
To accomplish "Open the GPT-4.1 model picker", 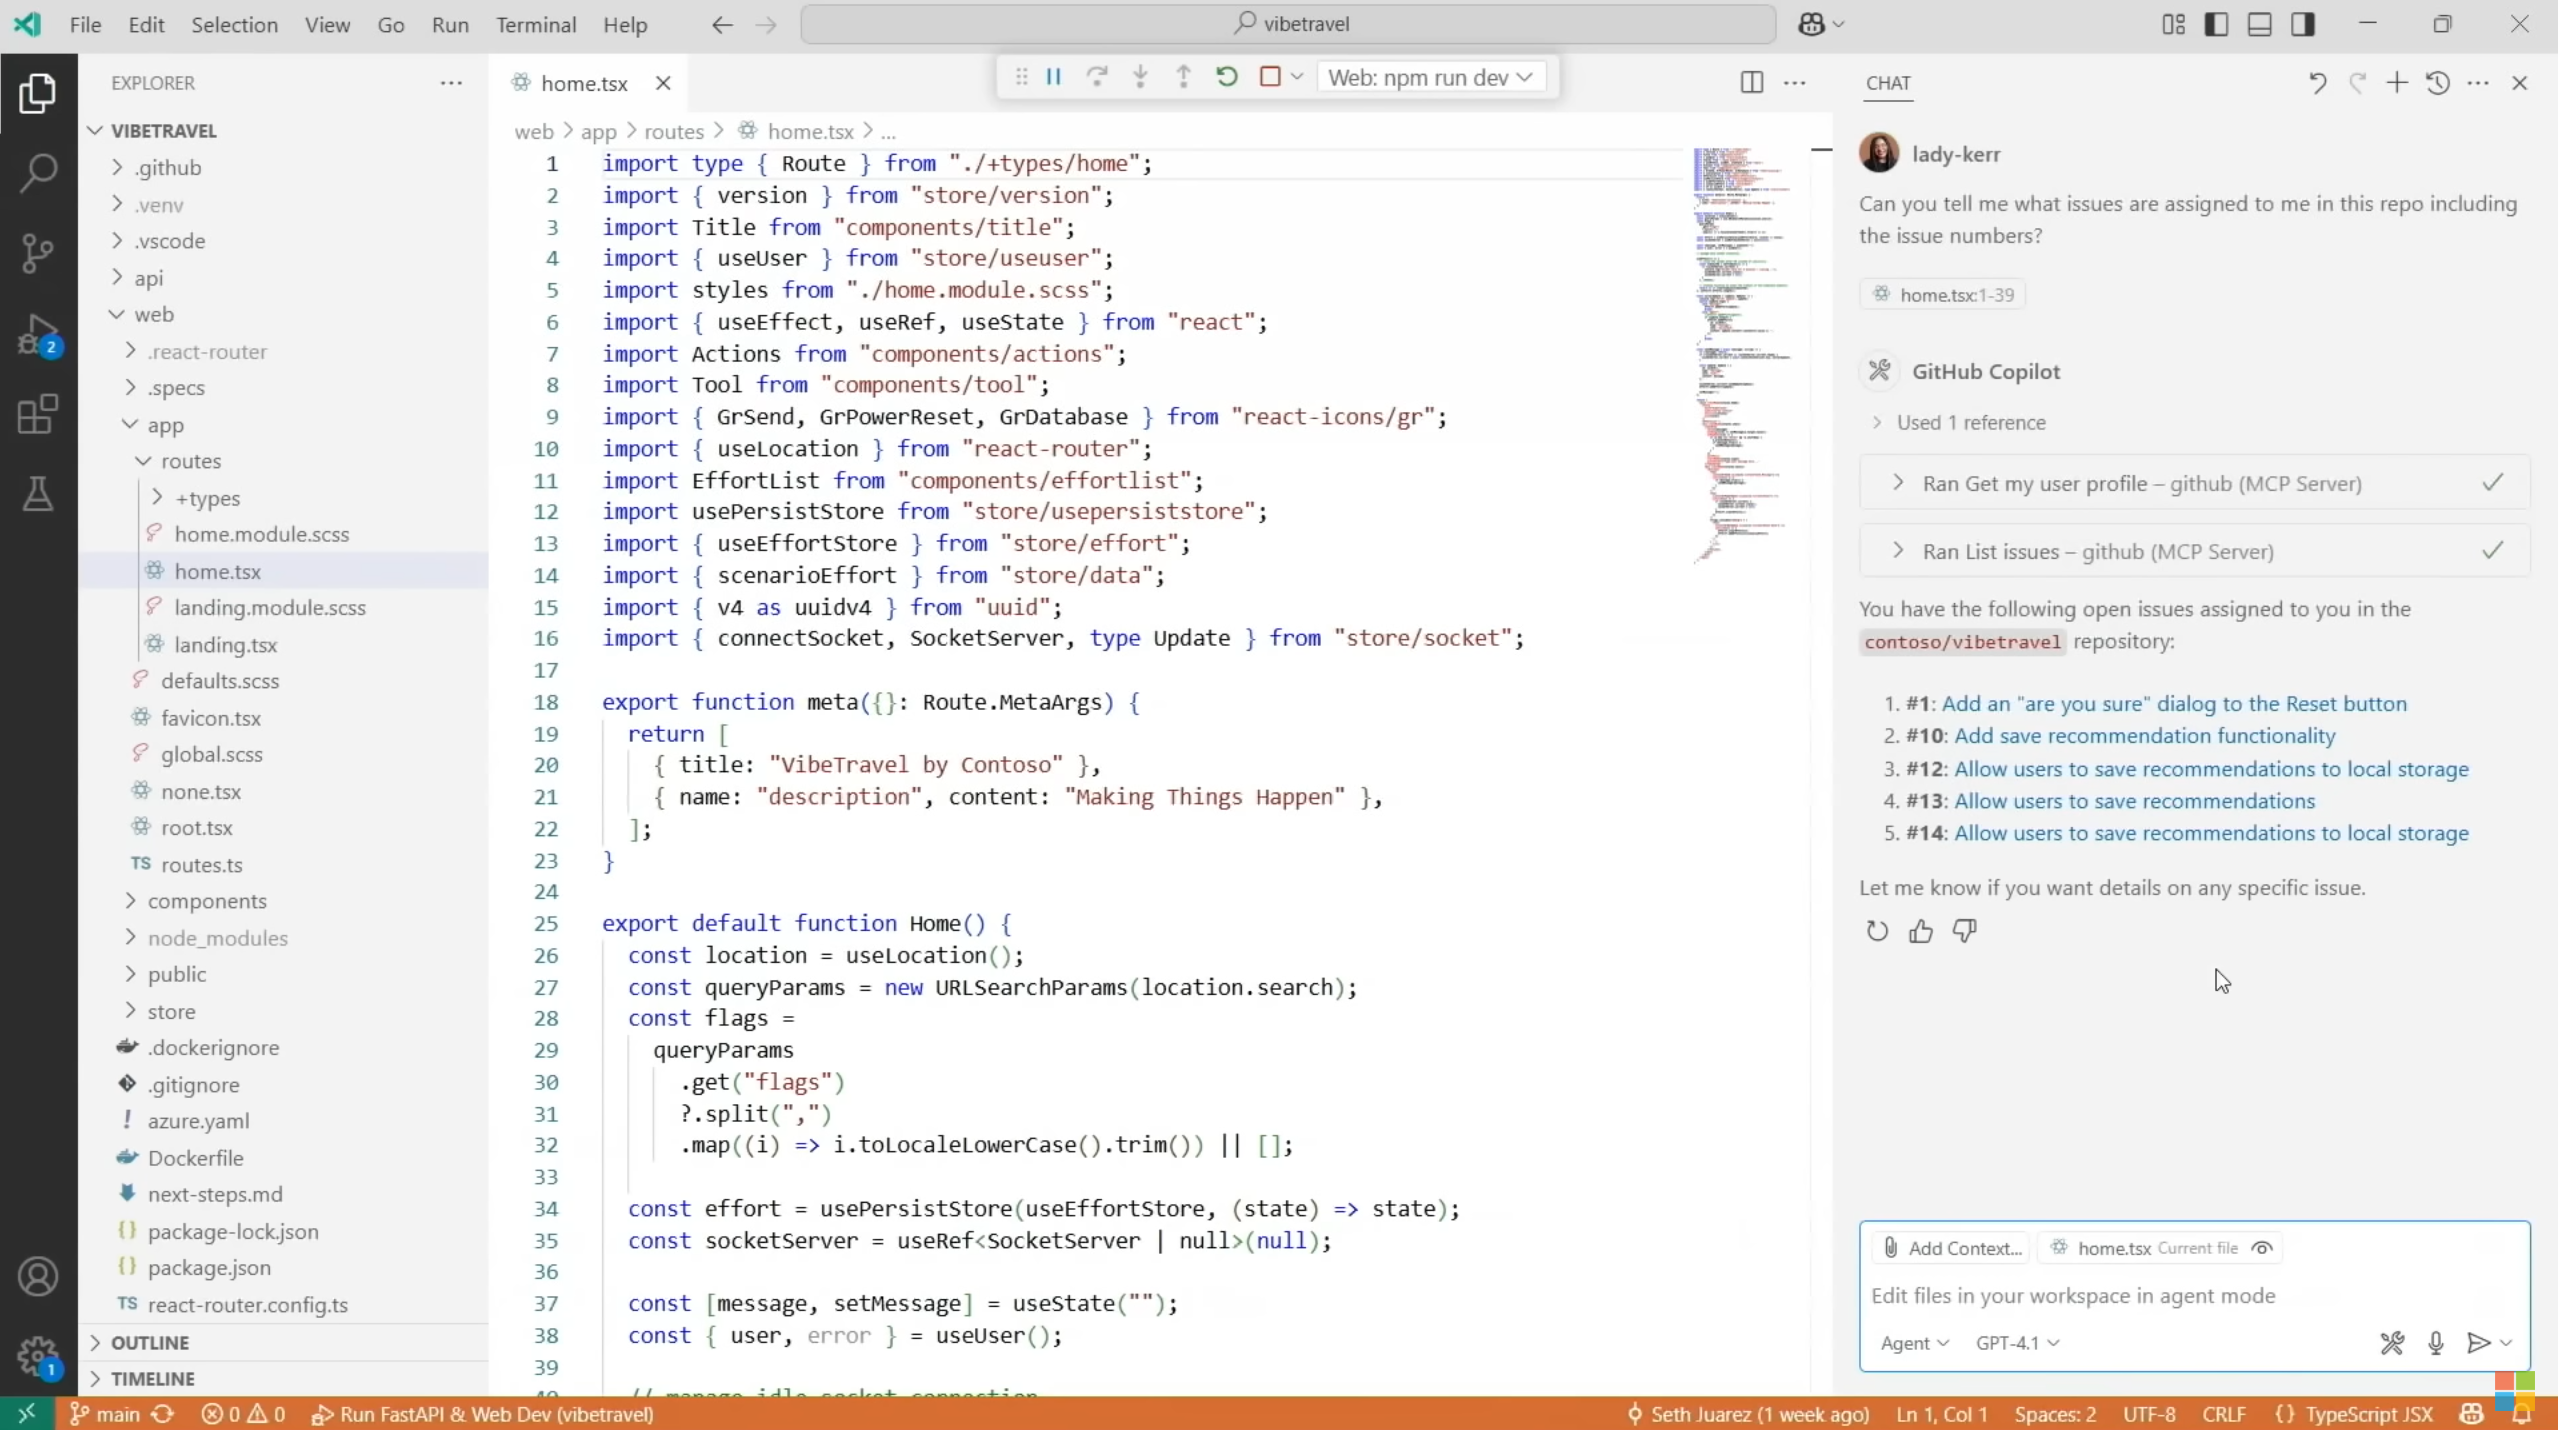I will (x=2017, y=1343).
